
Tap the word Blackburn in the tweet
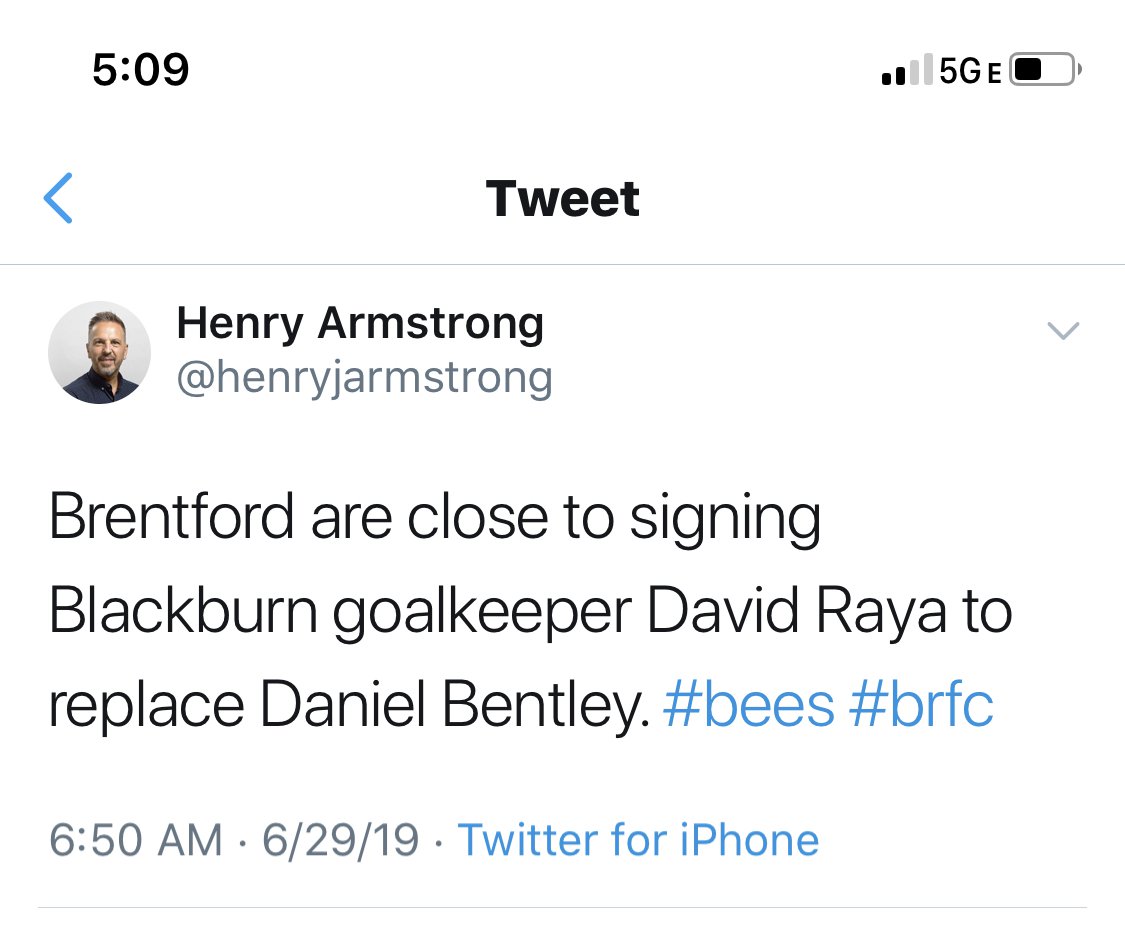click(x=181, y=611)
